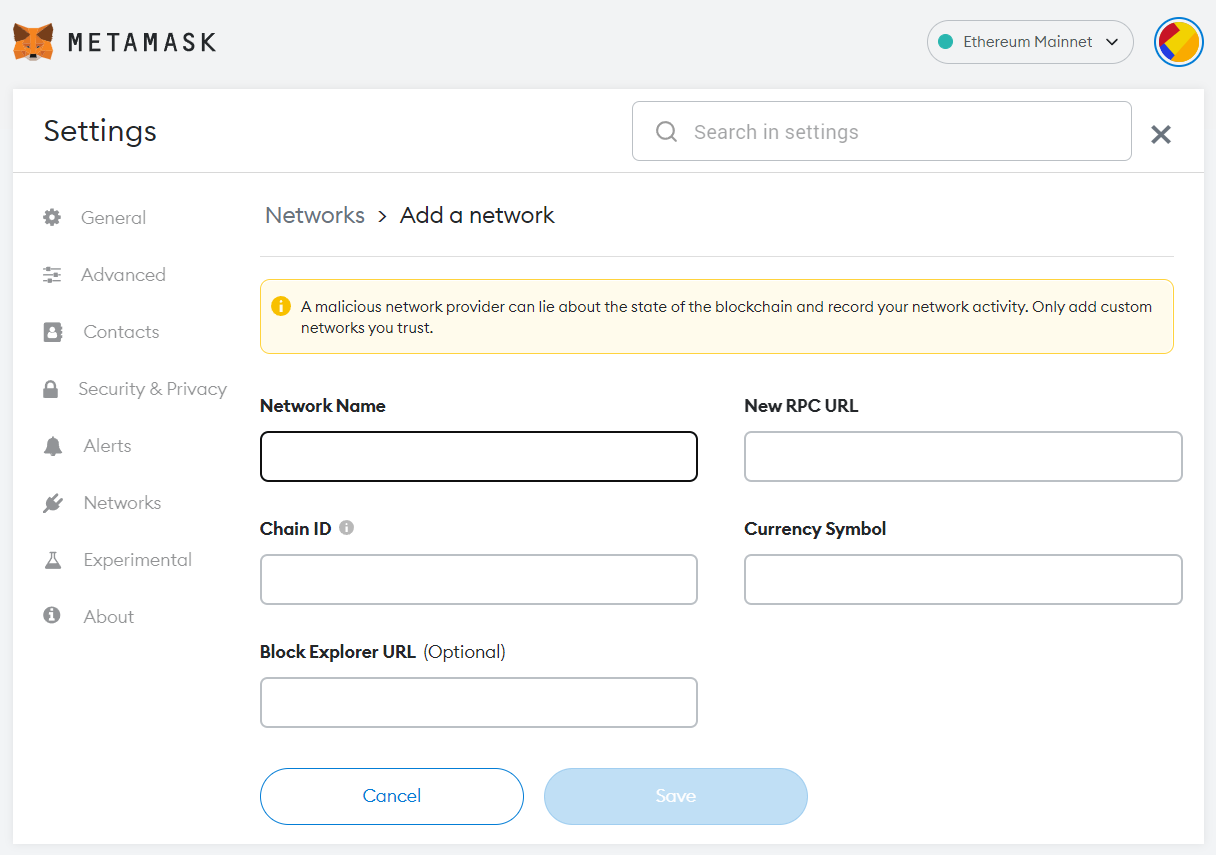The width and height of the screenshot is (1216, 855).
Task: Click the breadcrumb chevron separator
Action: (382, 217)
